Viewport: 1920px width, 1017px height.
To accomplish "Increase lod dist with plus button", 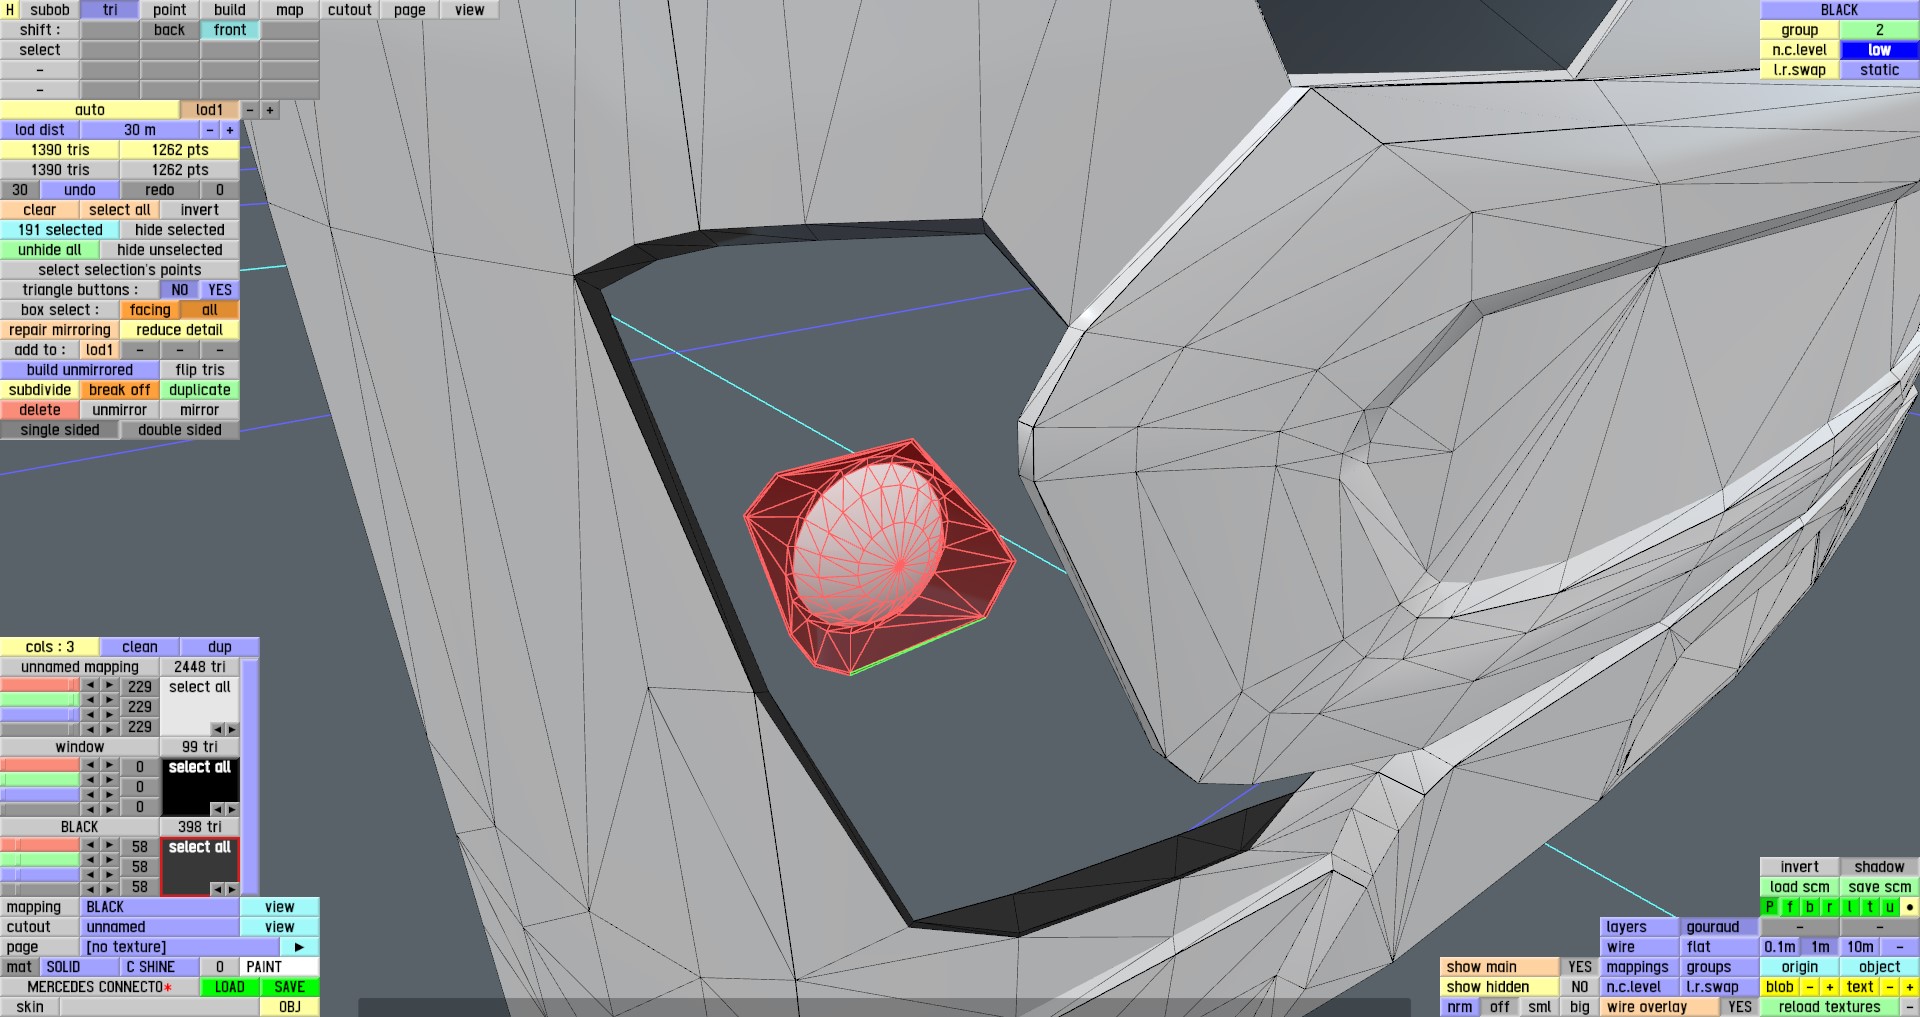I will (230, 130).
